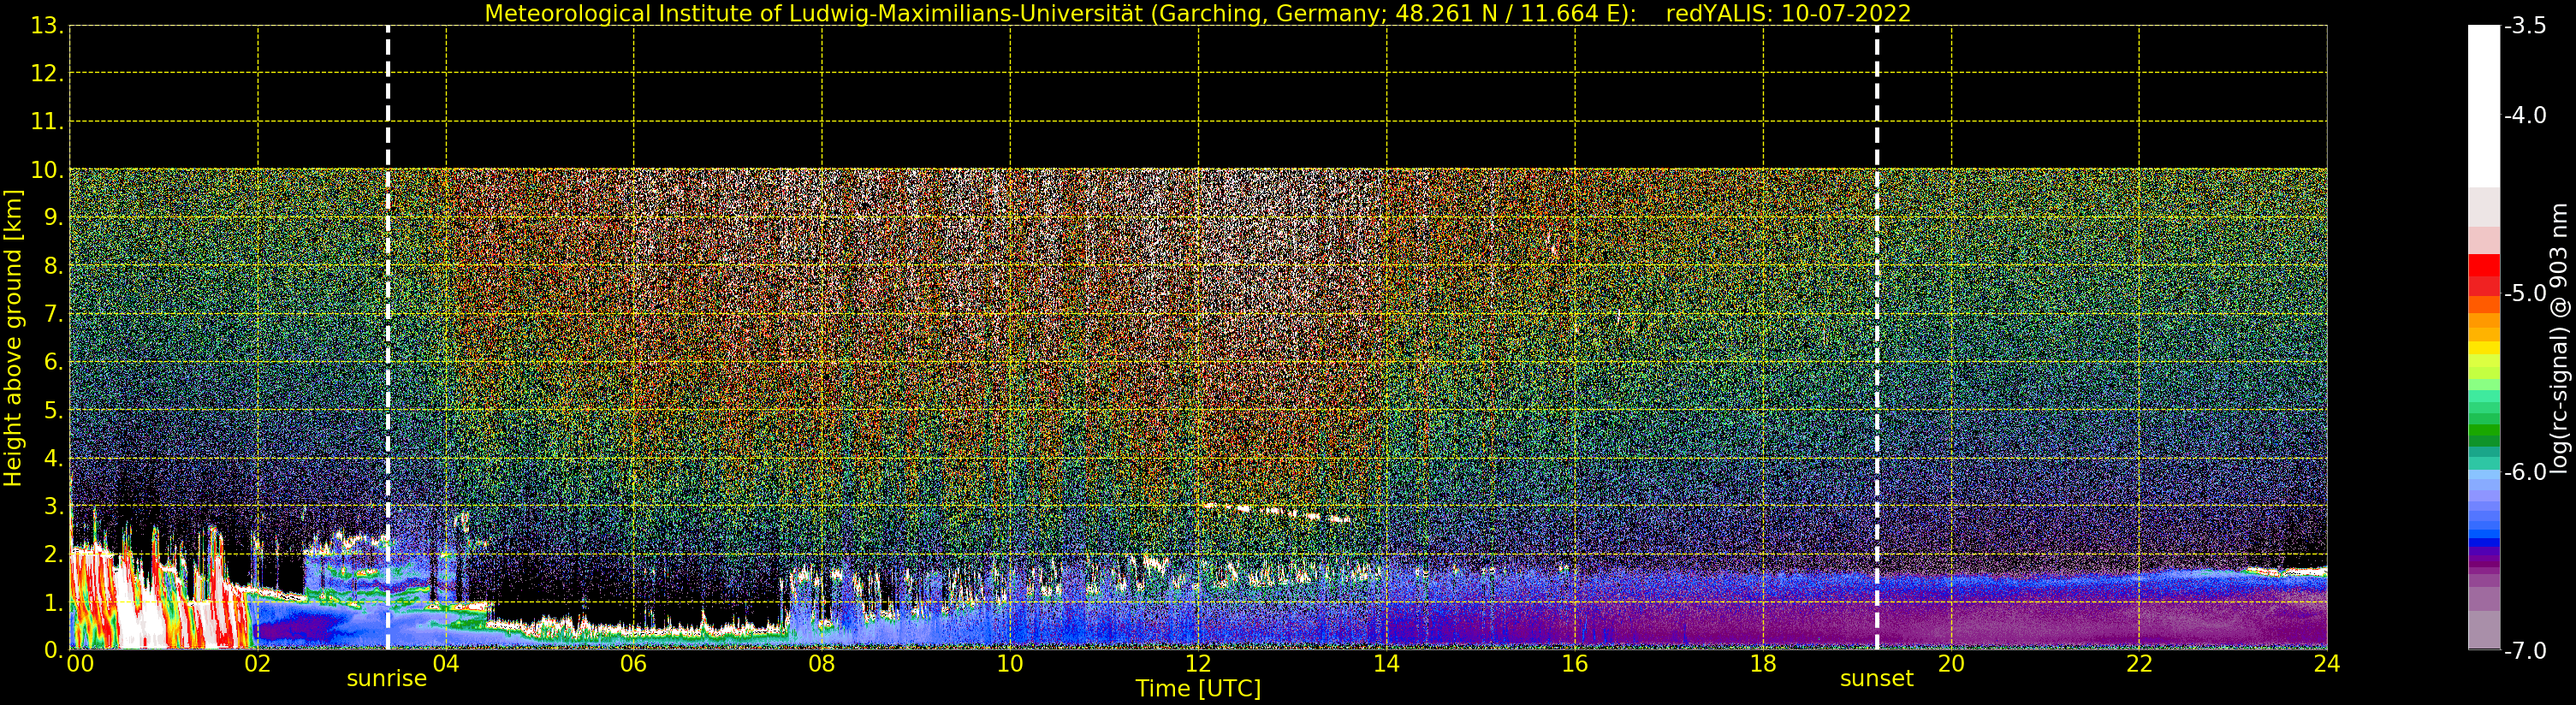Click height axis tick '4.'
The height and width of the screenshot is (705, 2576).
(54, 458)
